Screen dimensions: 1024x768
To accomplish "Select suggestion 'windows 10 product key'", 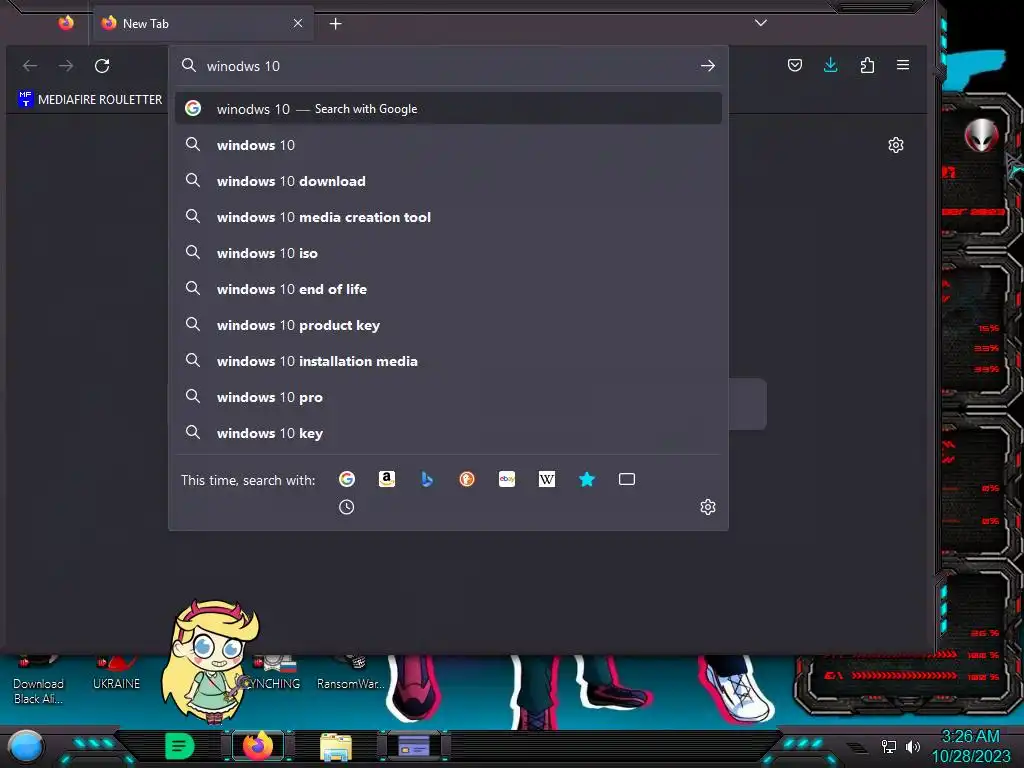I will pyautogui.click(x=448, y=325).
